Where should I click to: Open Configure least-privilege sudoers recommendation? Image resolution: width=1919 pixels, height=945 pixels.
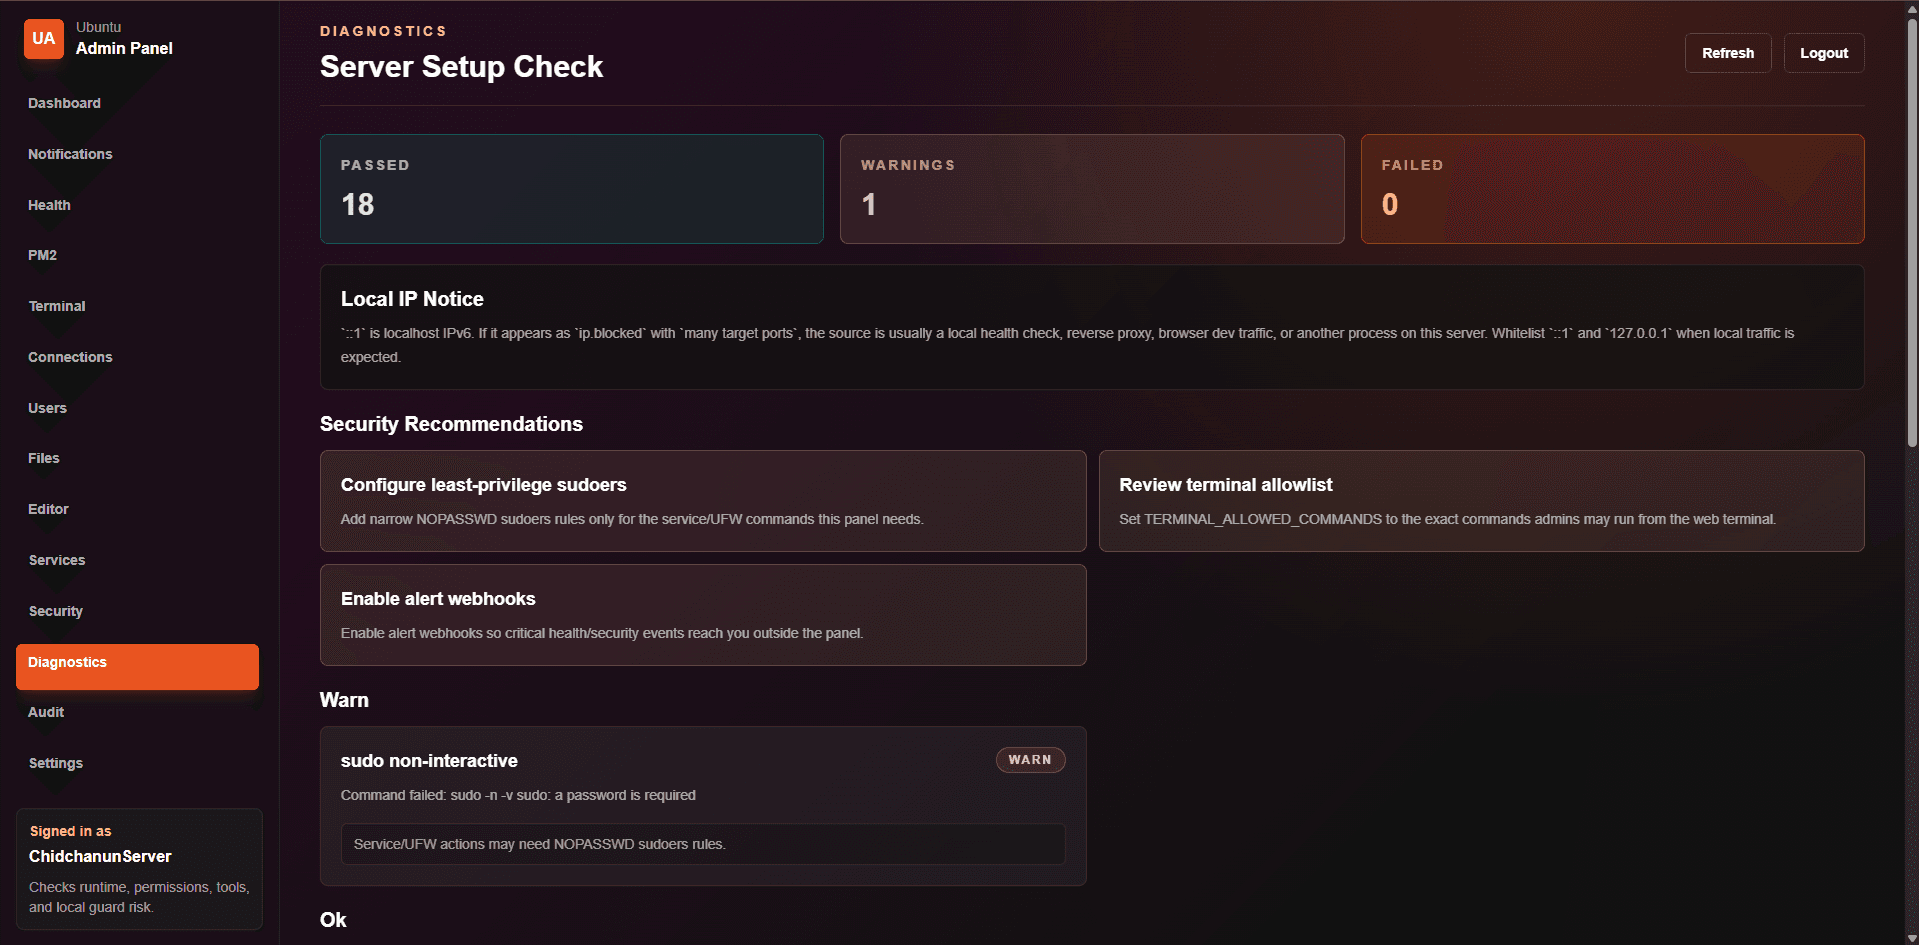click(x=703, y=501)
